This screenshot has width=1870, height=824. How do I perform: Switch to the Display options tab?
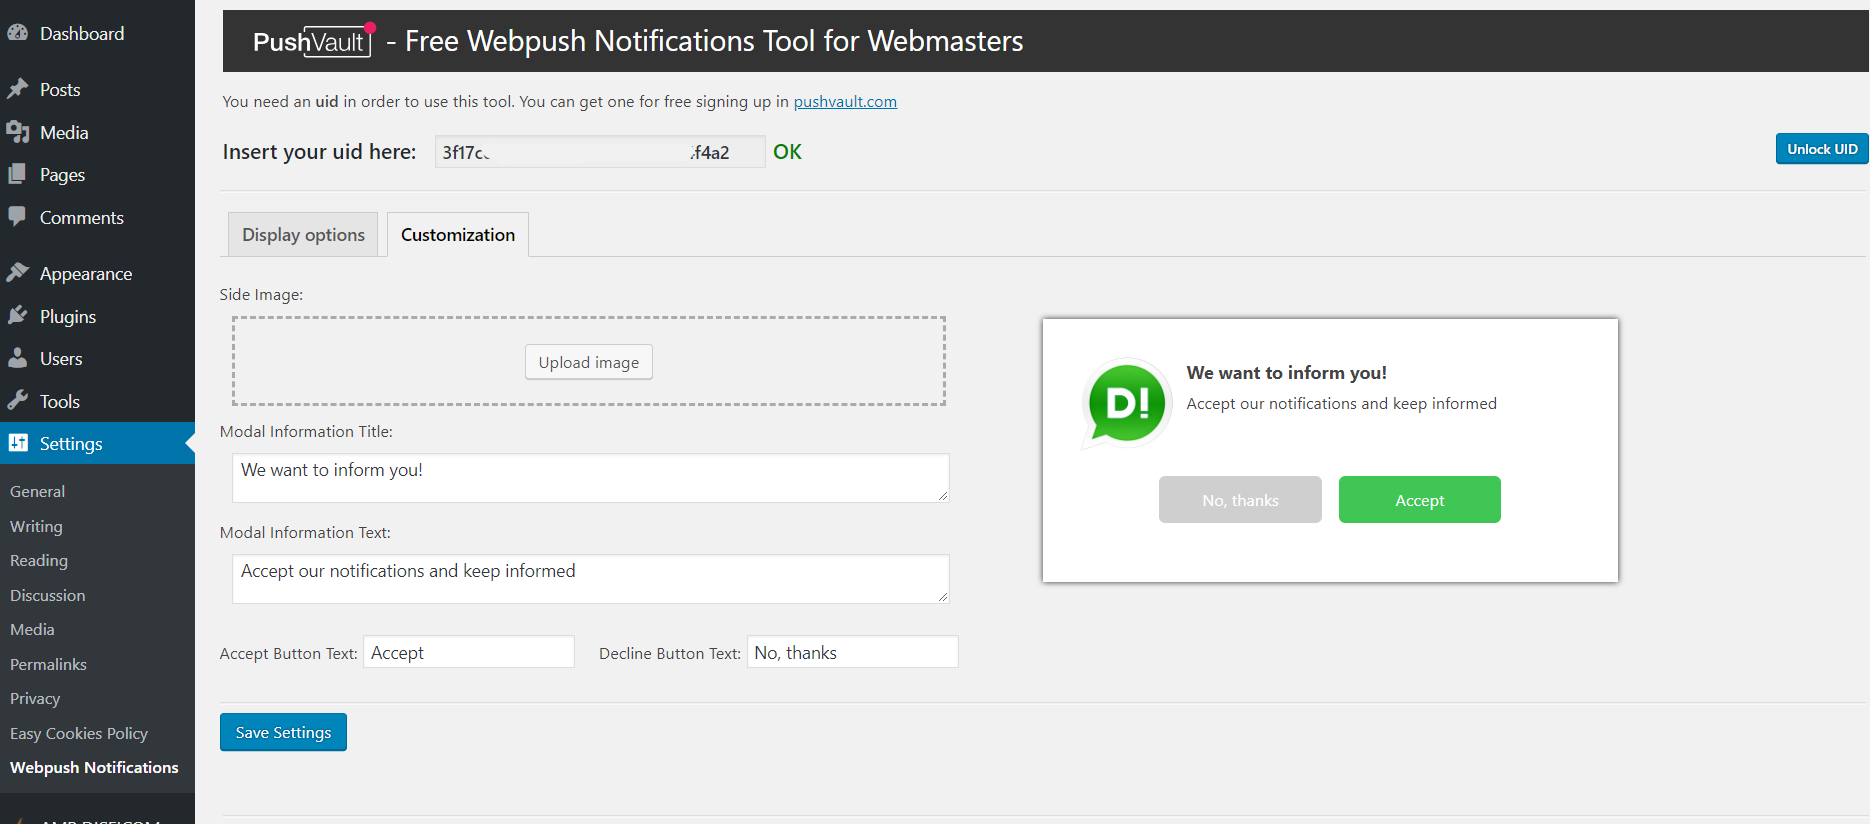point(303,235)
